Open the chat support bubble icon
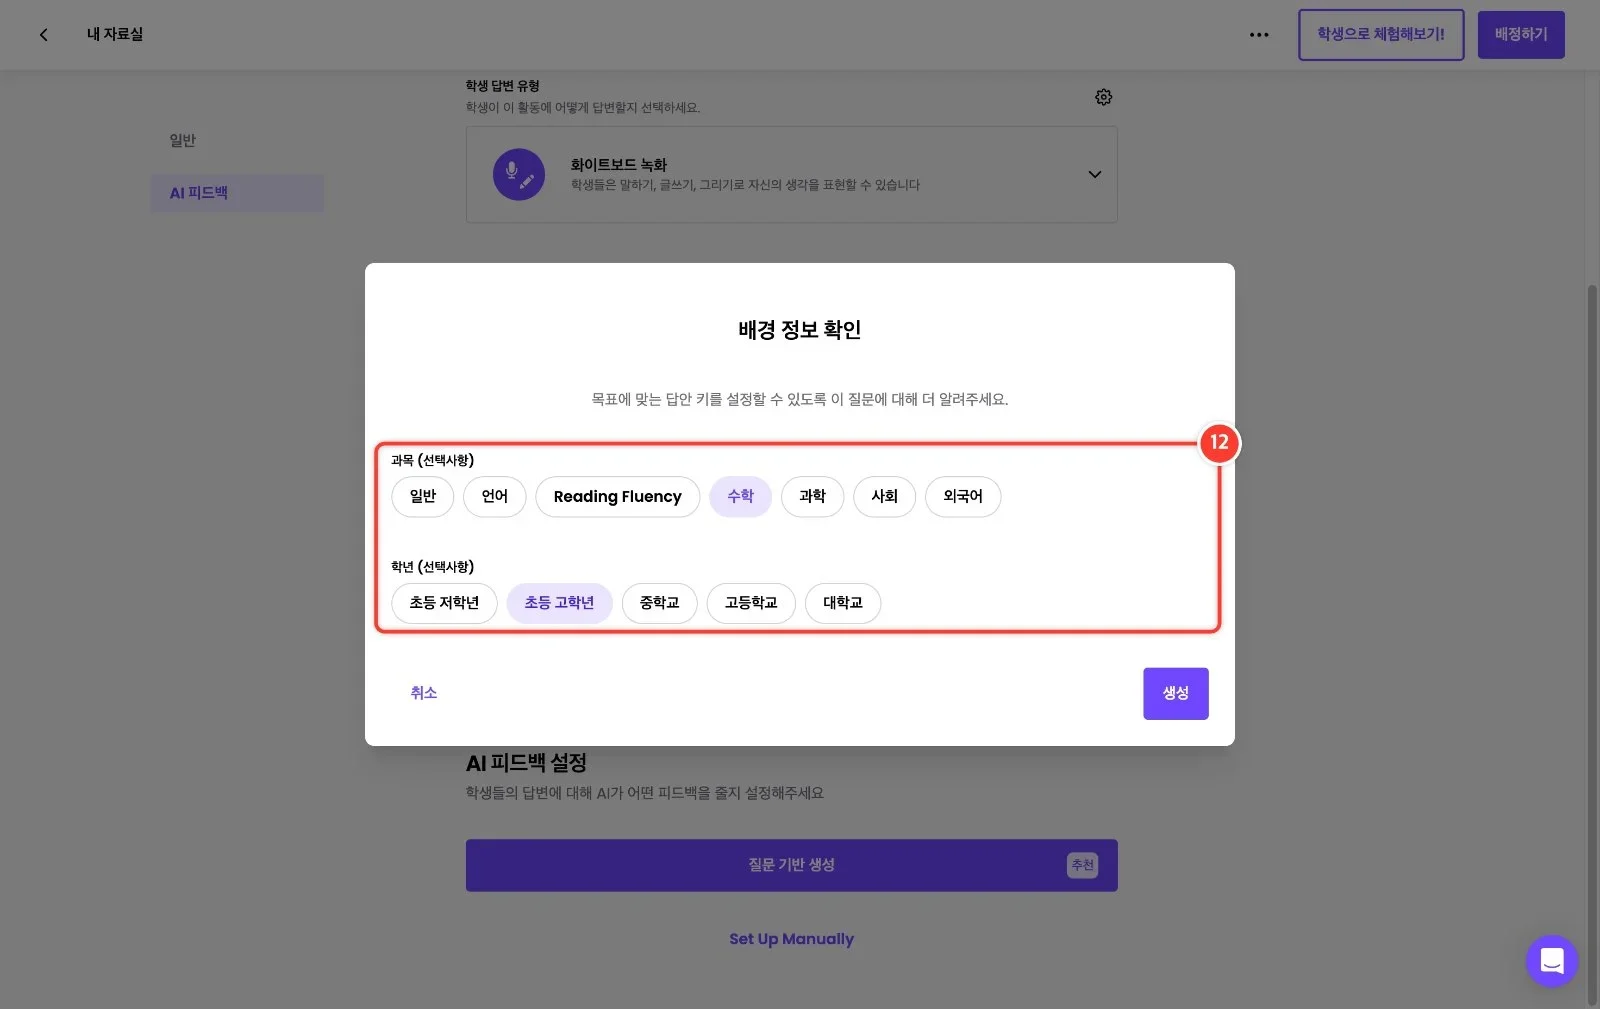 (x=1551, y=961)
